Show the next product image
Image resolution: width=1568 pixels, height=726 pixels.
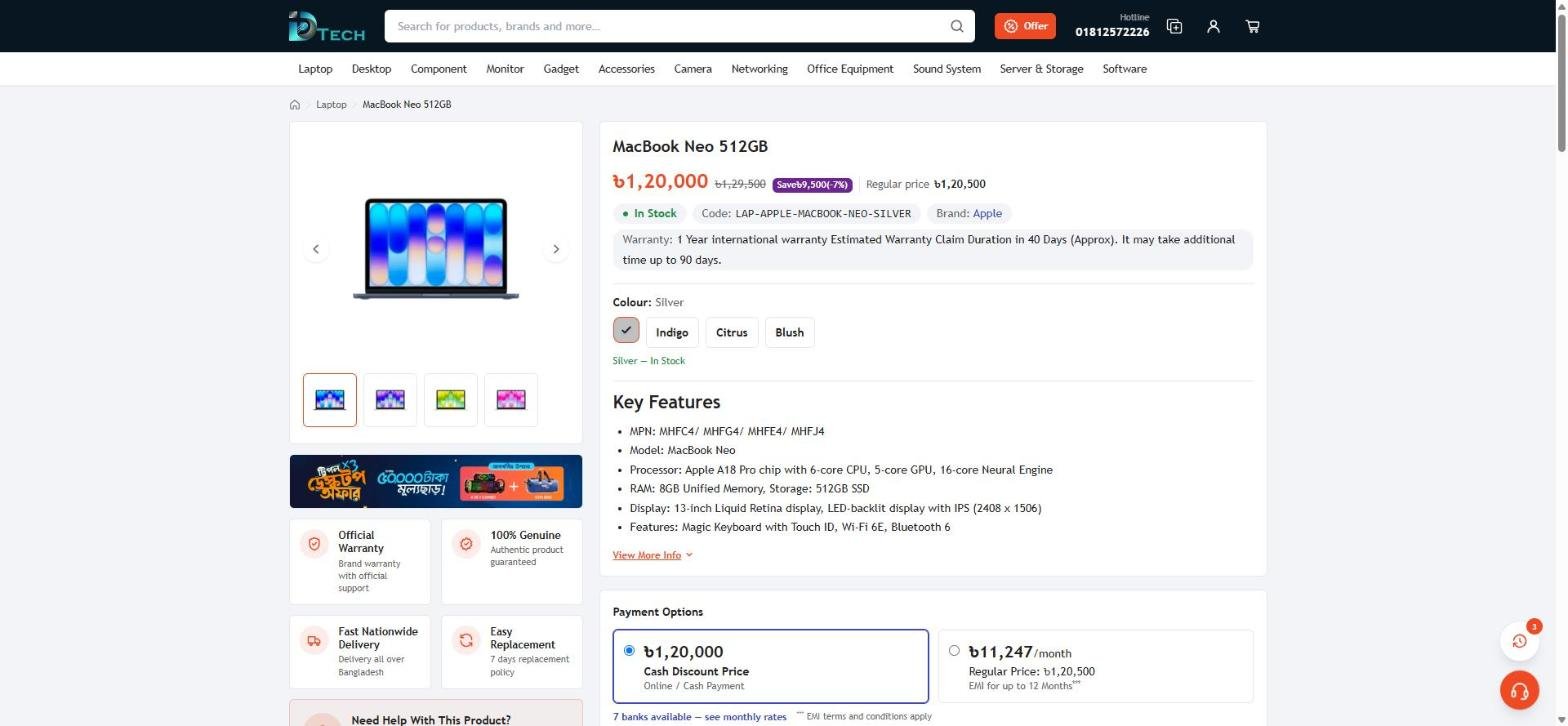tap(556, 249)
